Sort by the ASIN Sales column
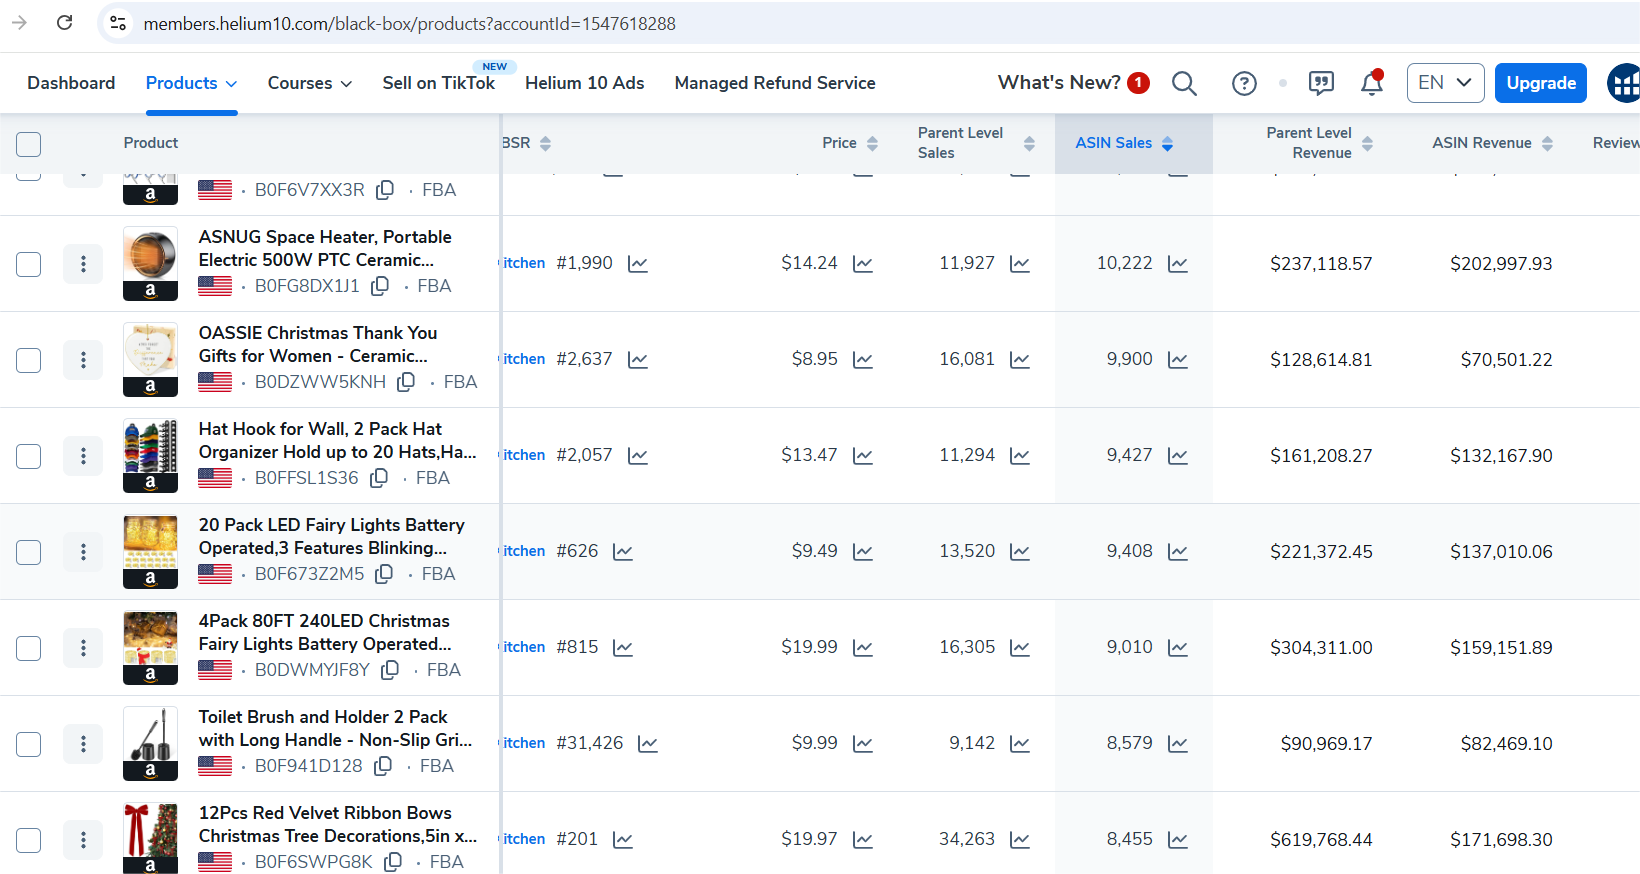The width and height of the screenshot is (1640, 874). (1124, 143)
